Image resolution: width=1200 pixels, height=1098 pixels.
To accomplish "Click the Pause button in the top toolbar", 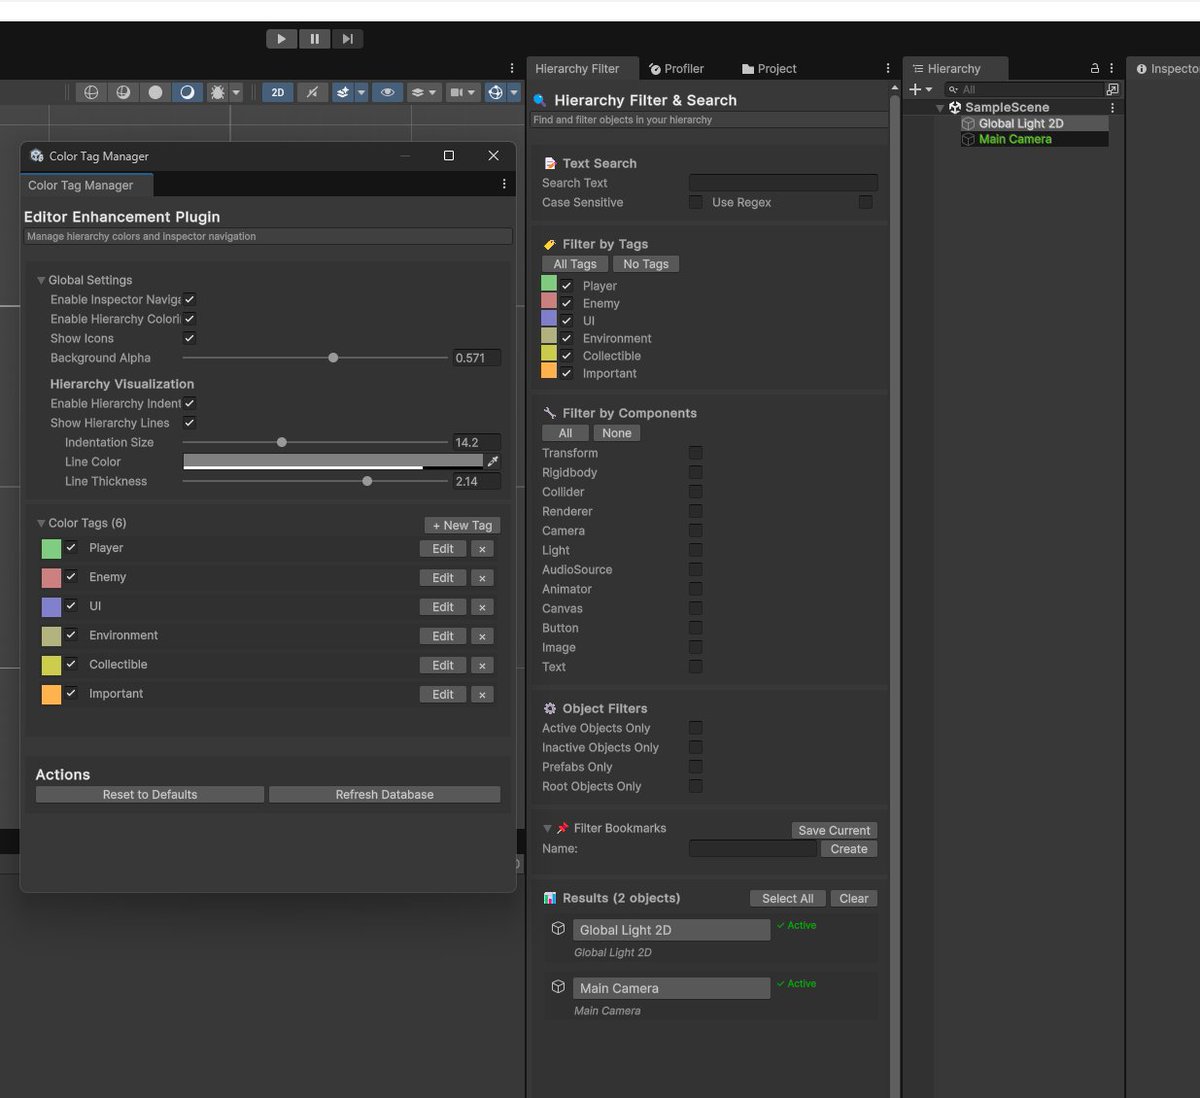I will pos(314,39).
